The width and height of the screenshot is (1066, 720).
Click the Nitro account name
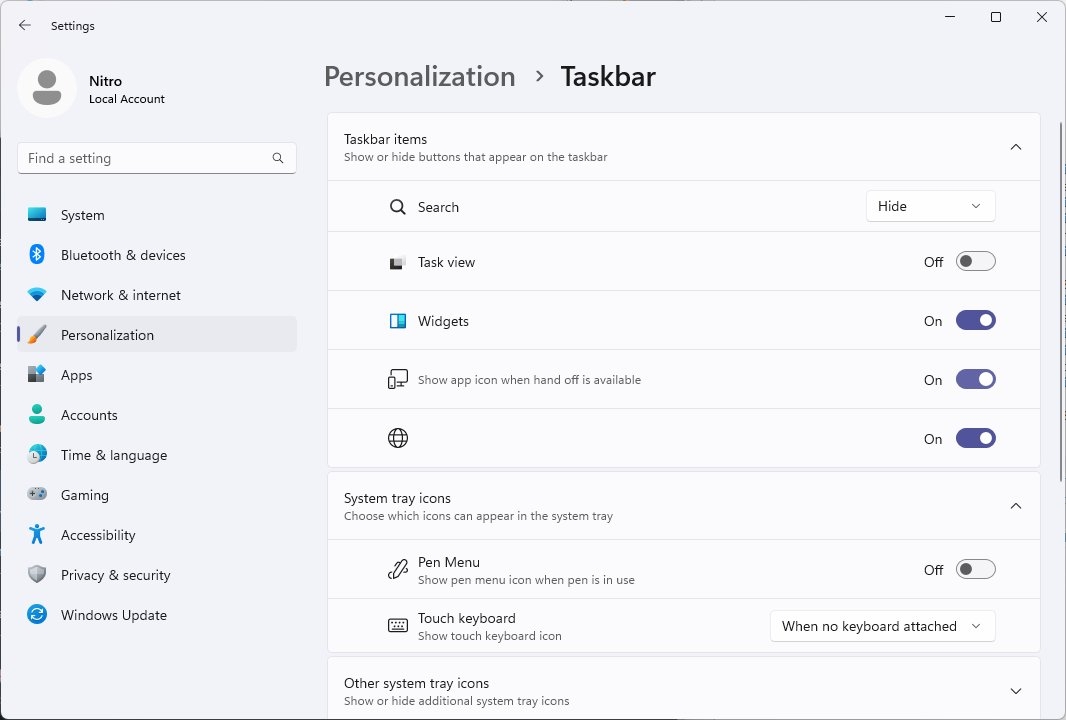click(x=105, y=81)
